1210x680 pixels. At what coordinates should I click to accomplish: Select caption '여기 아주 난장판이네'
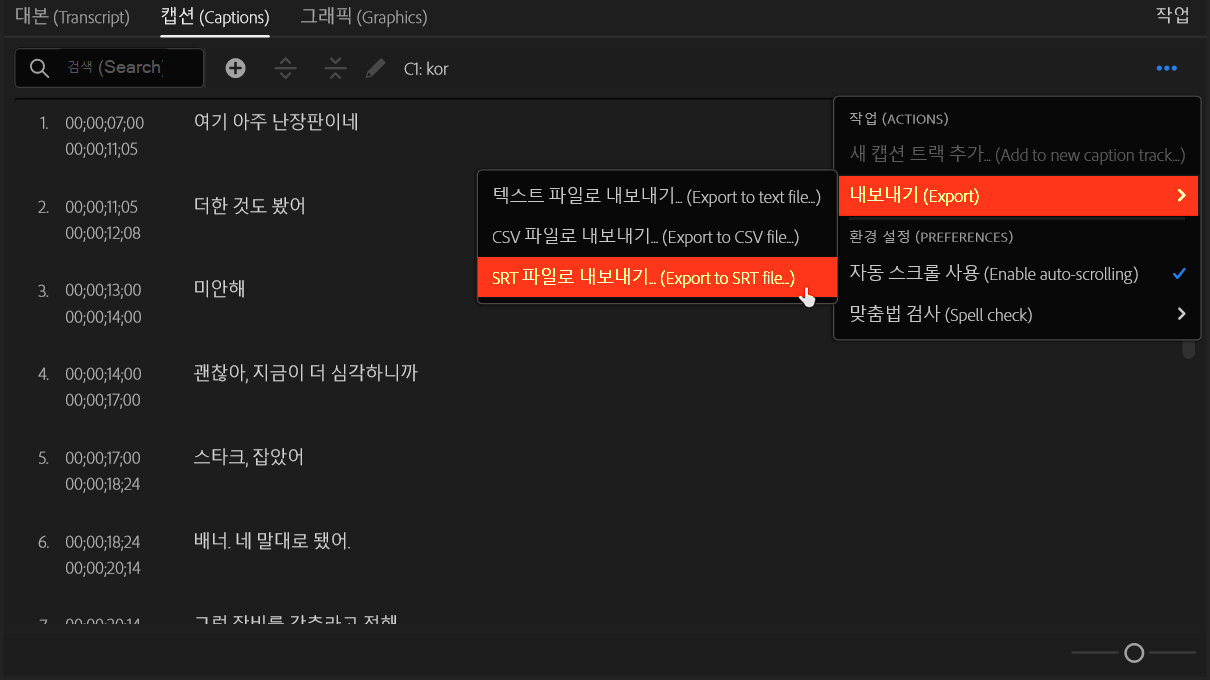click(276, 122)
